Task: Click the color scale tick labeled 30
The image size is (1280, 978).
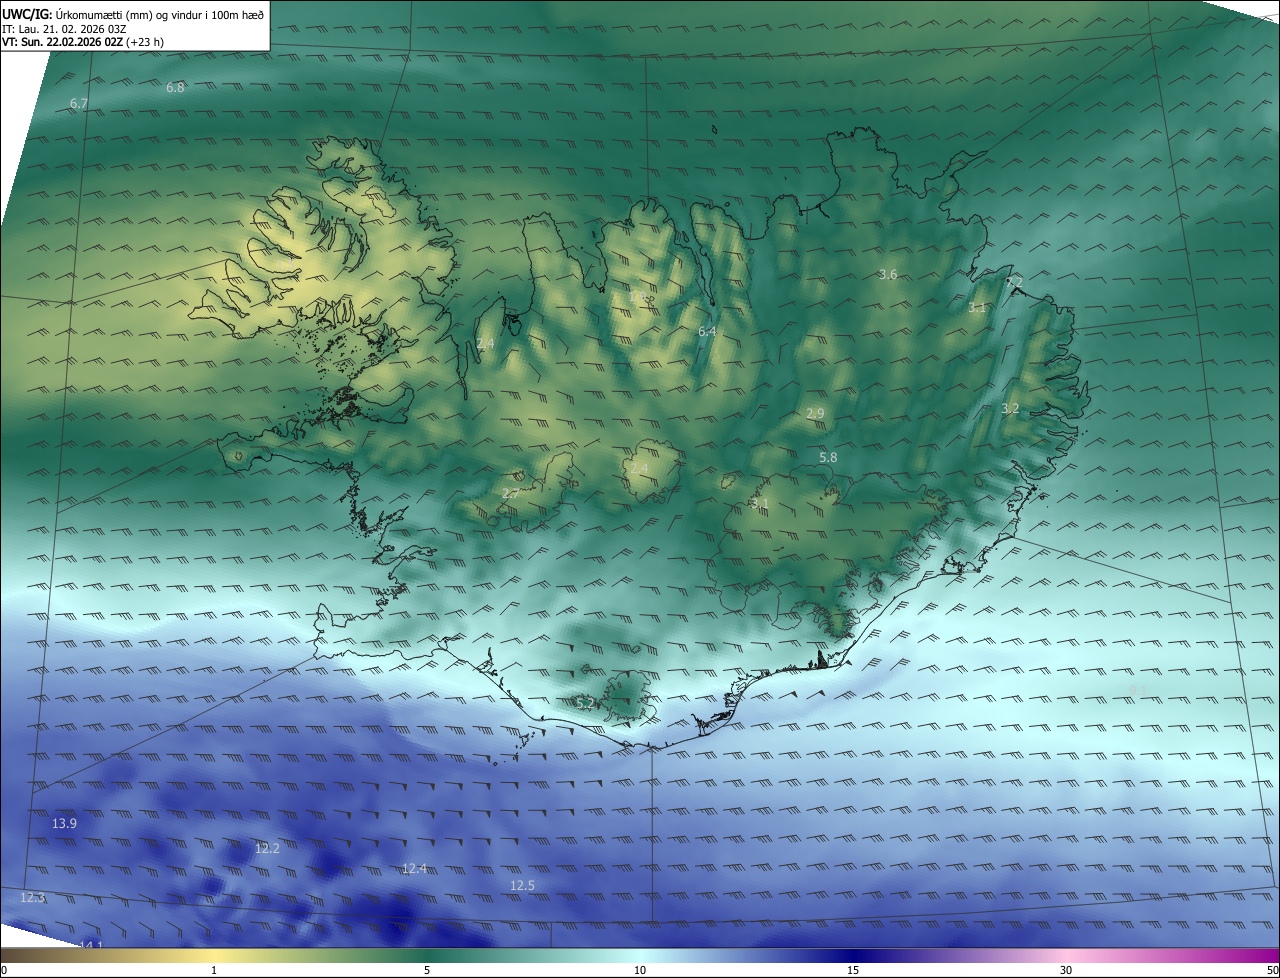Action: 1066,971
